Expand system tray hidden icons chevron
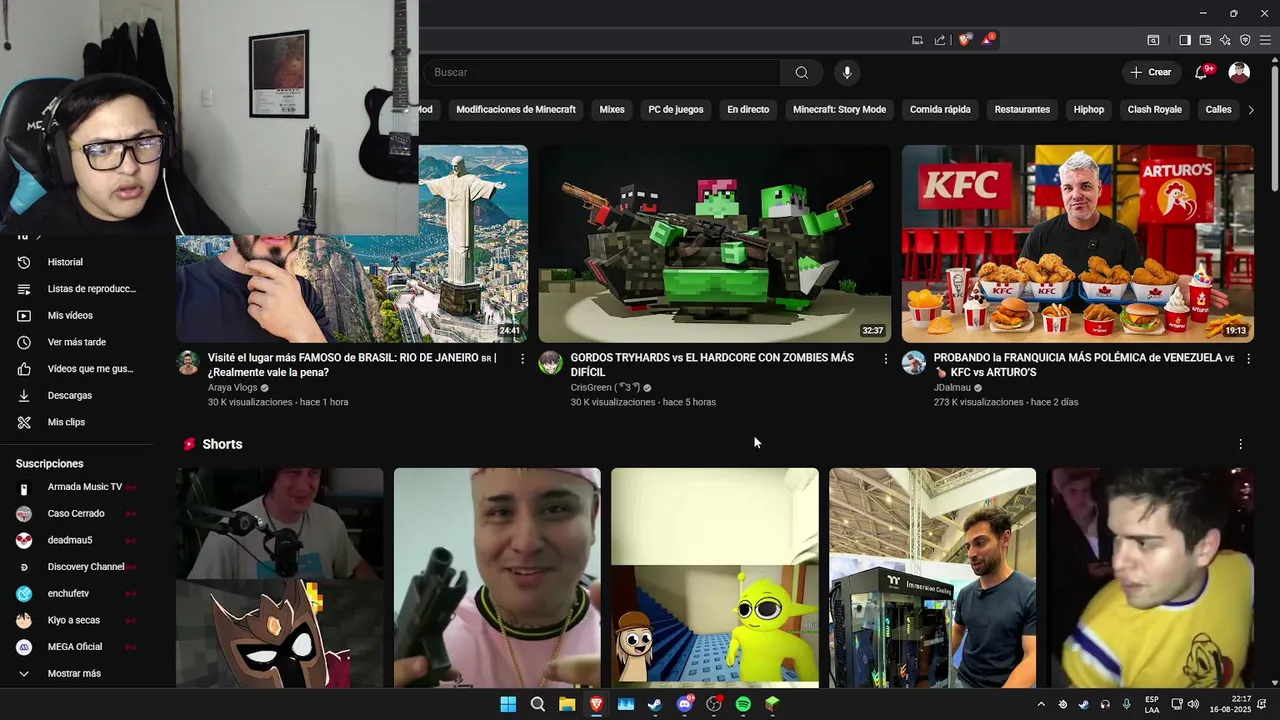Screen dimensions: 1280x720 point(1041,704)
